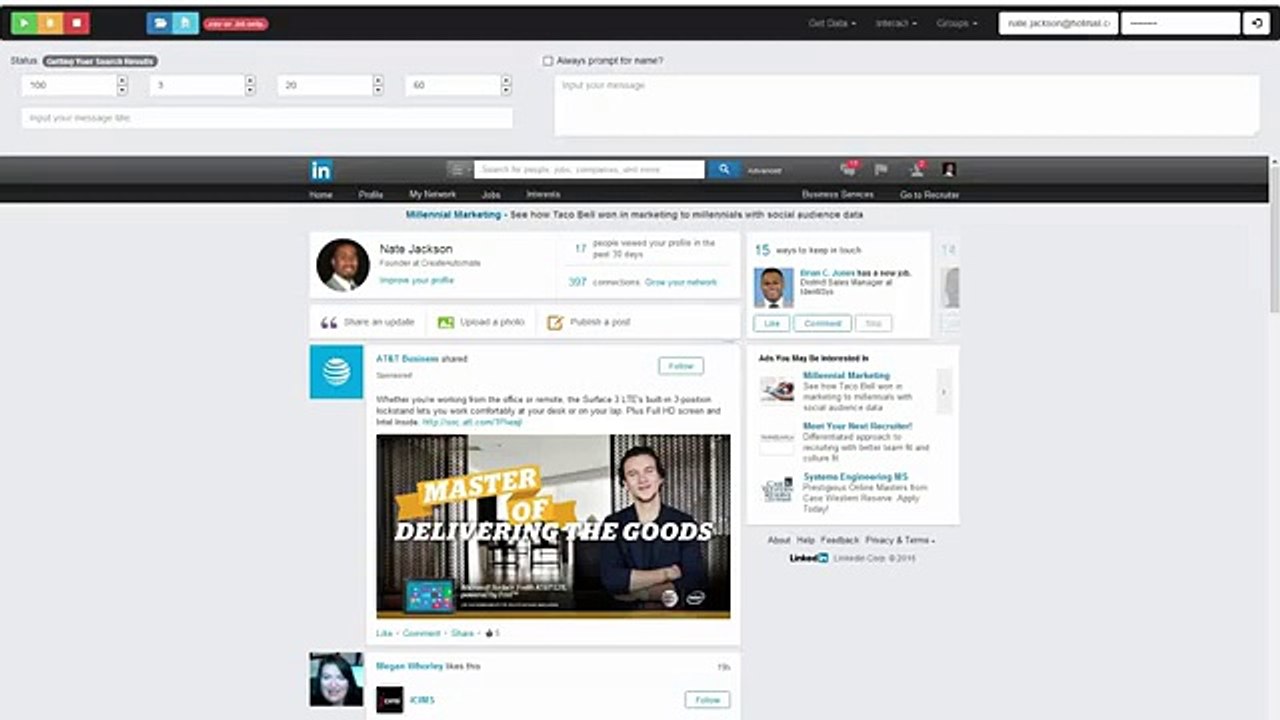This screenshot has height=720, width=1280.
Task: Click the Input your message text area
Action: click(906, 105)
